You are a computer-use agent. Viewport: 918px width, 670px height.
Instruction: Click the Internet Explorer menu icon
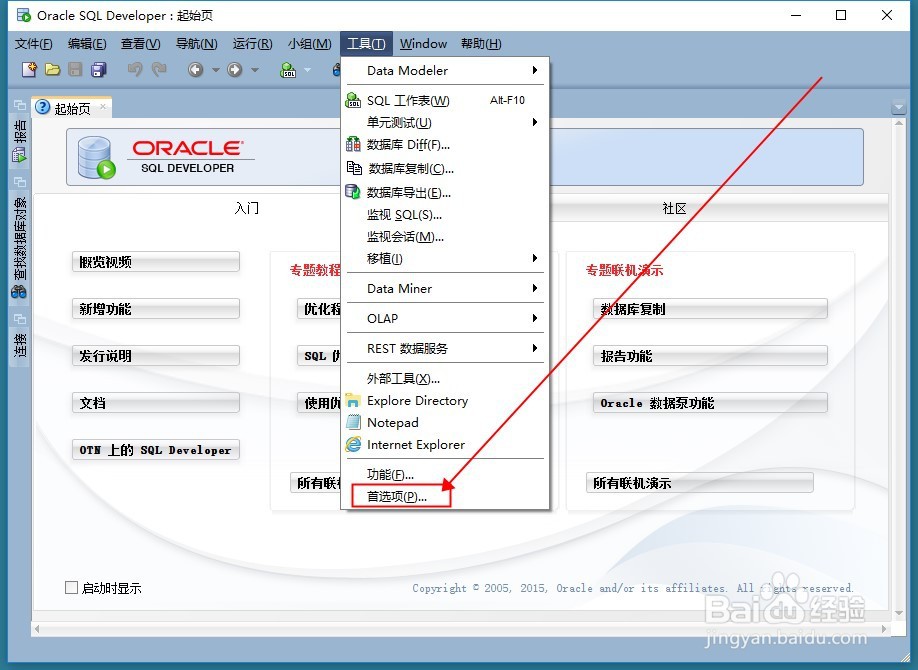pyautogui.click(x=353, y=445)
